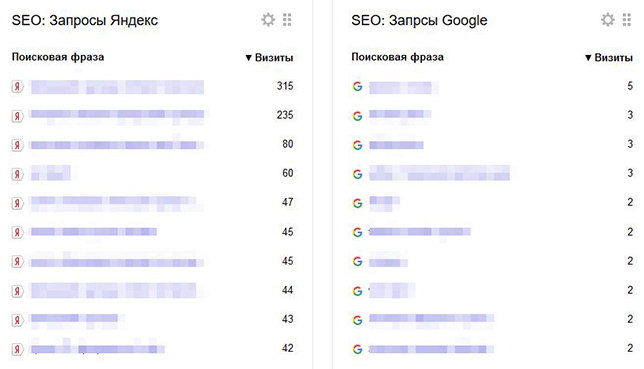This screenshot has height=369, width=644.
Task: Sort Google widget by Визиты column
Action: pyautogui.click(x=609, y=58)
